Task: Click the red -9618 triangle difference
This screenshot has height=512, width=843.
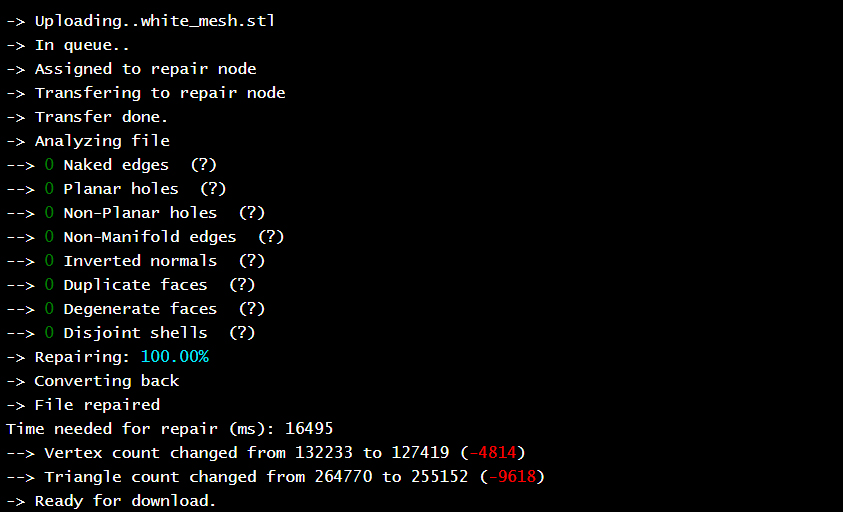Action: pos(511,477)
